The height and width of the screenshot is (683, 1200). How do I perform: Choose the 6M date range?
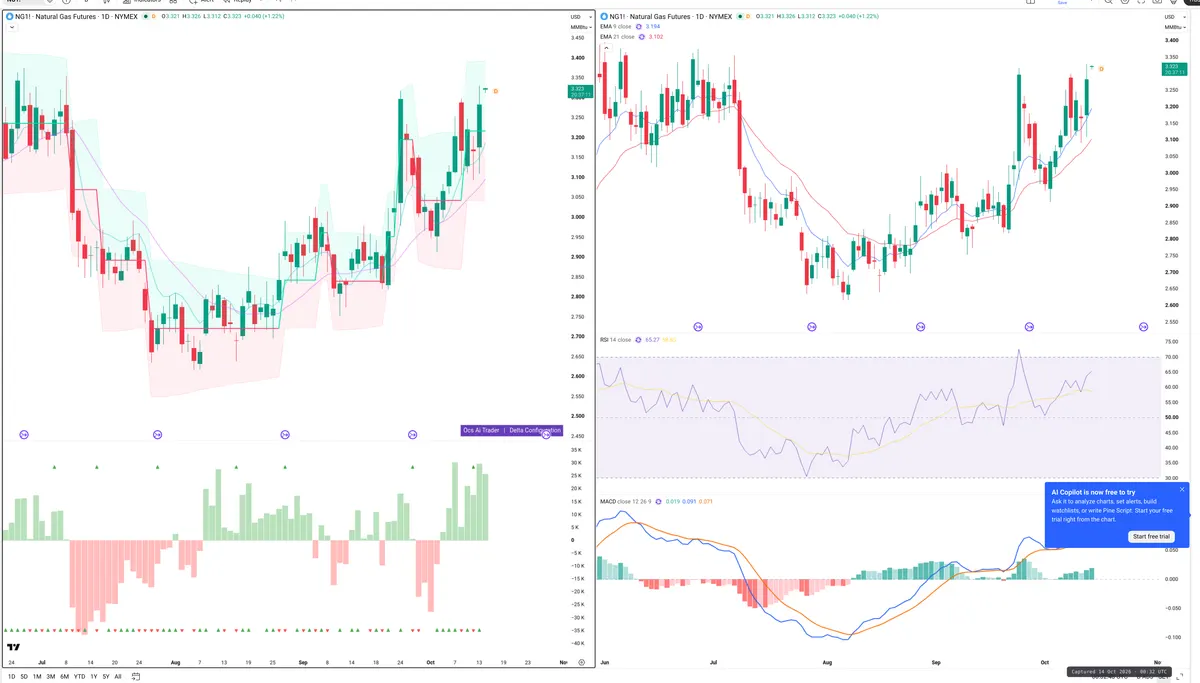[x=64, y=677]
